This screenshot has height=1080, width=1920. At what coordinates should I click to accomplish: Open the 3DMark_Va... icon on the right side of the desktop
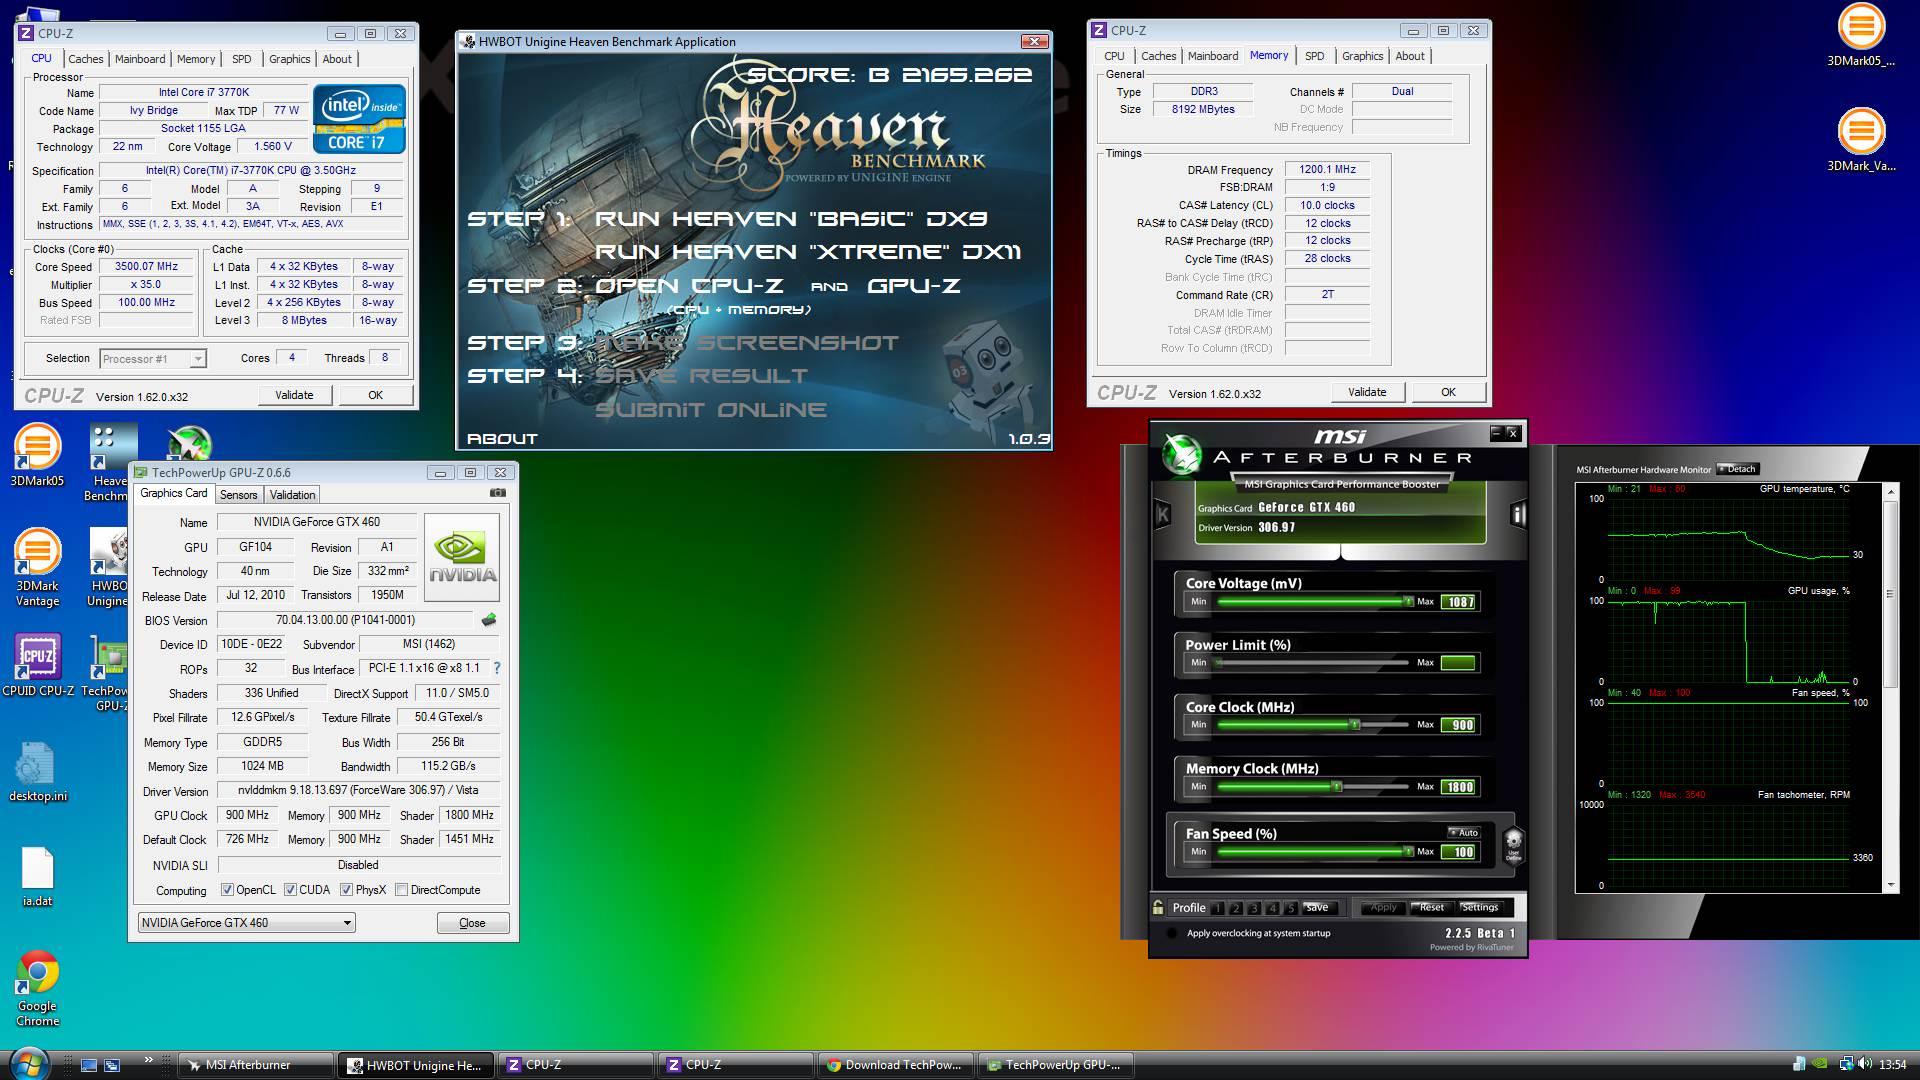[x=1861, y=140]
